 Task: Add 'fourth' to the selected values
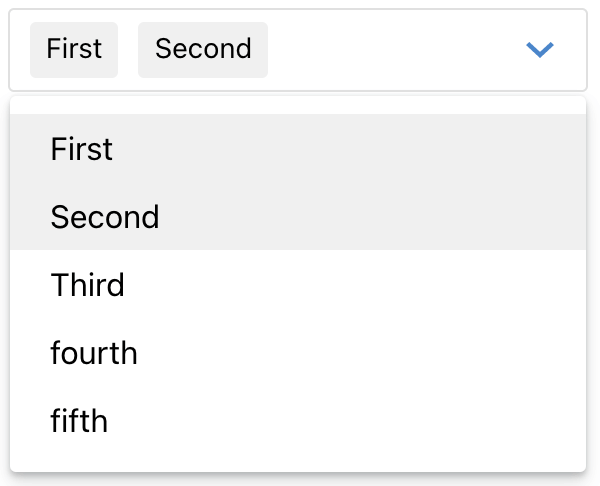94,353
